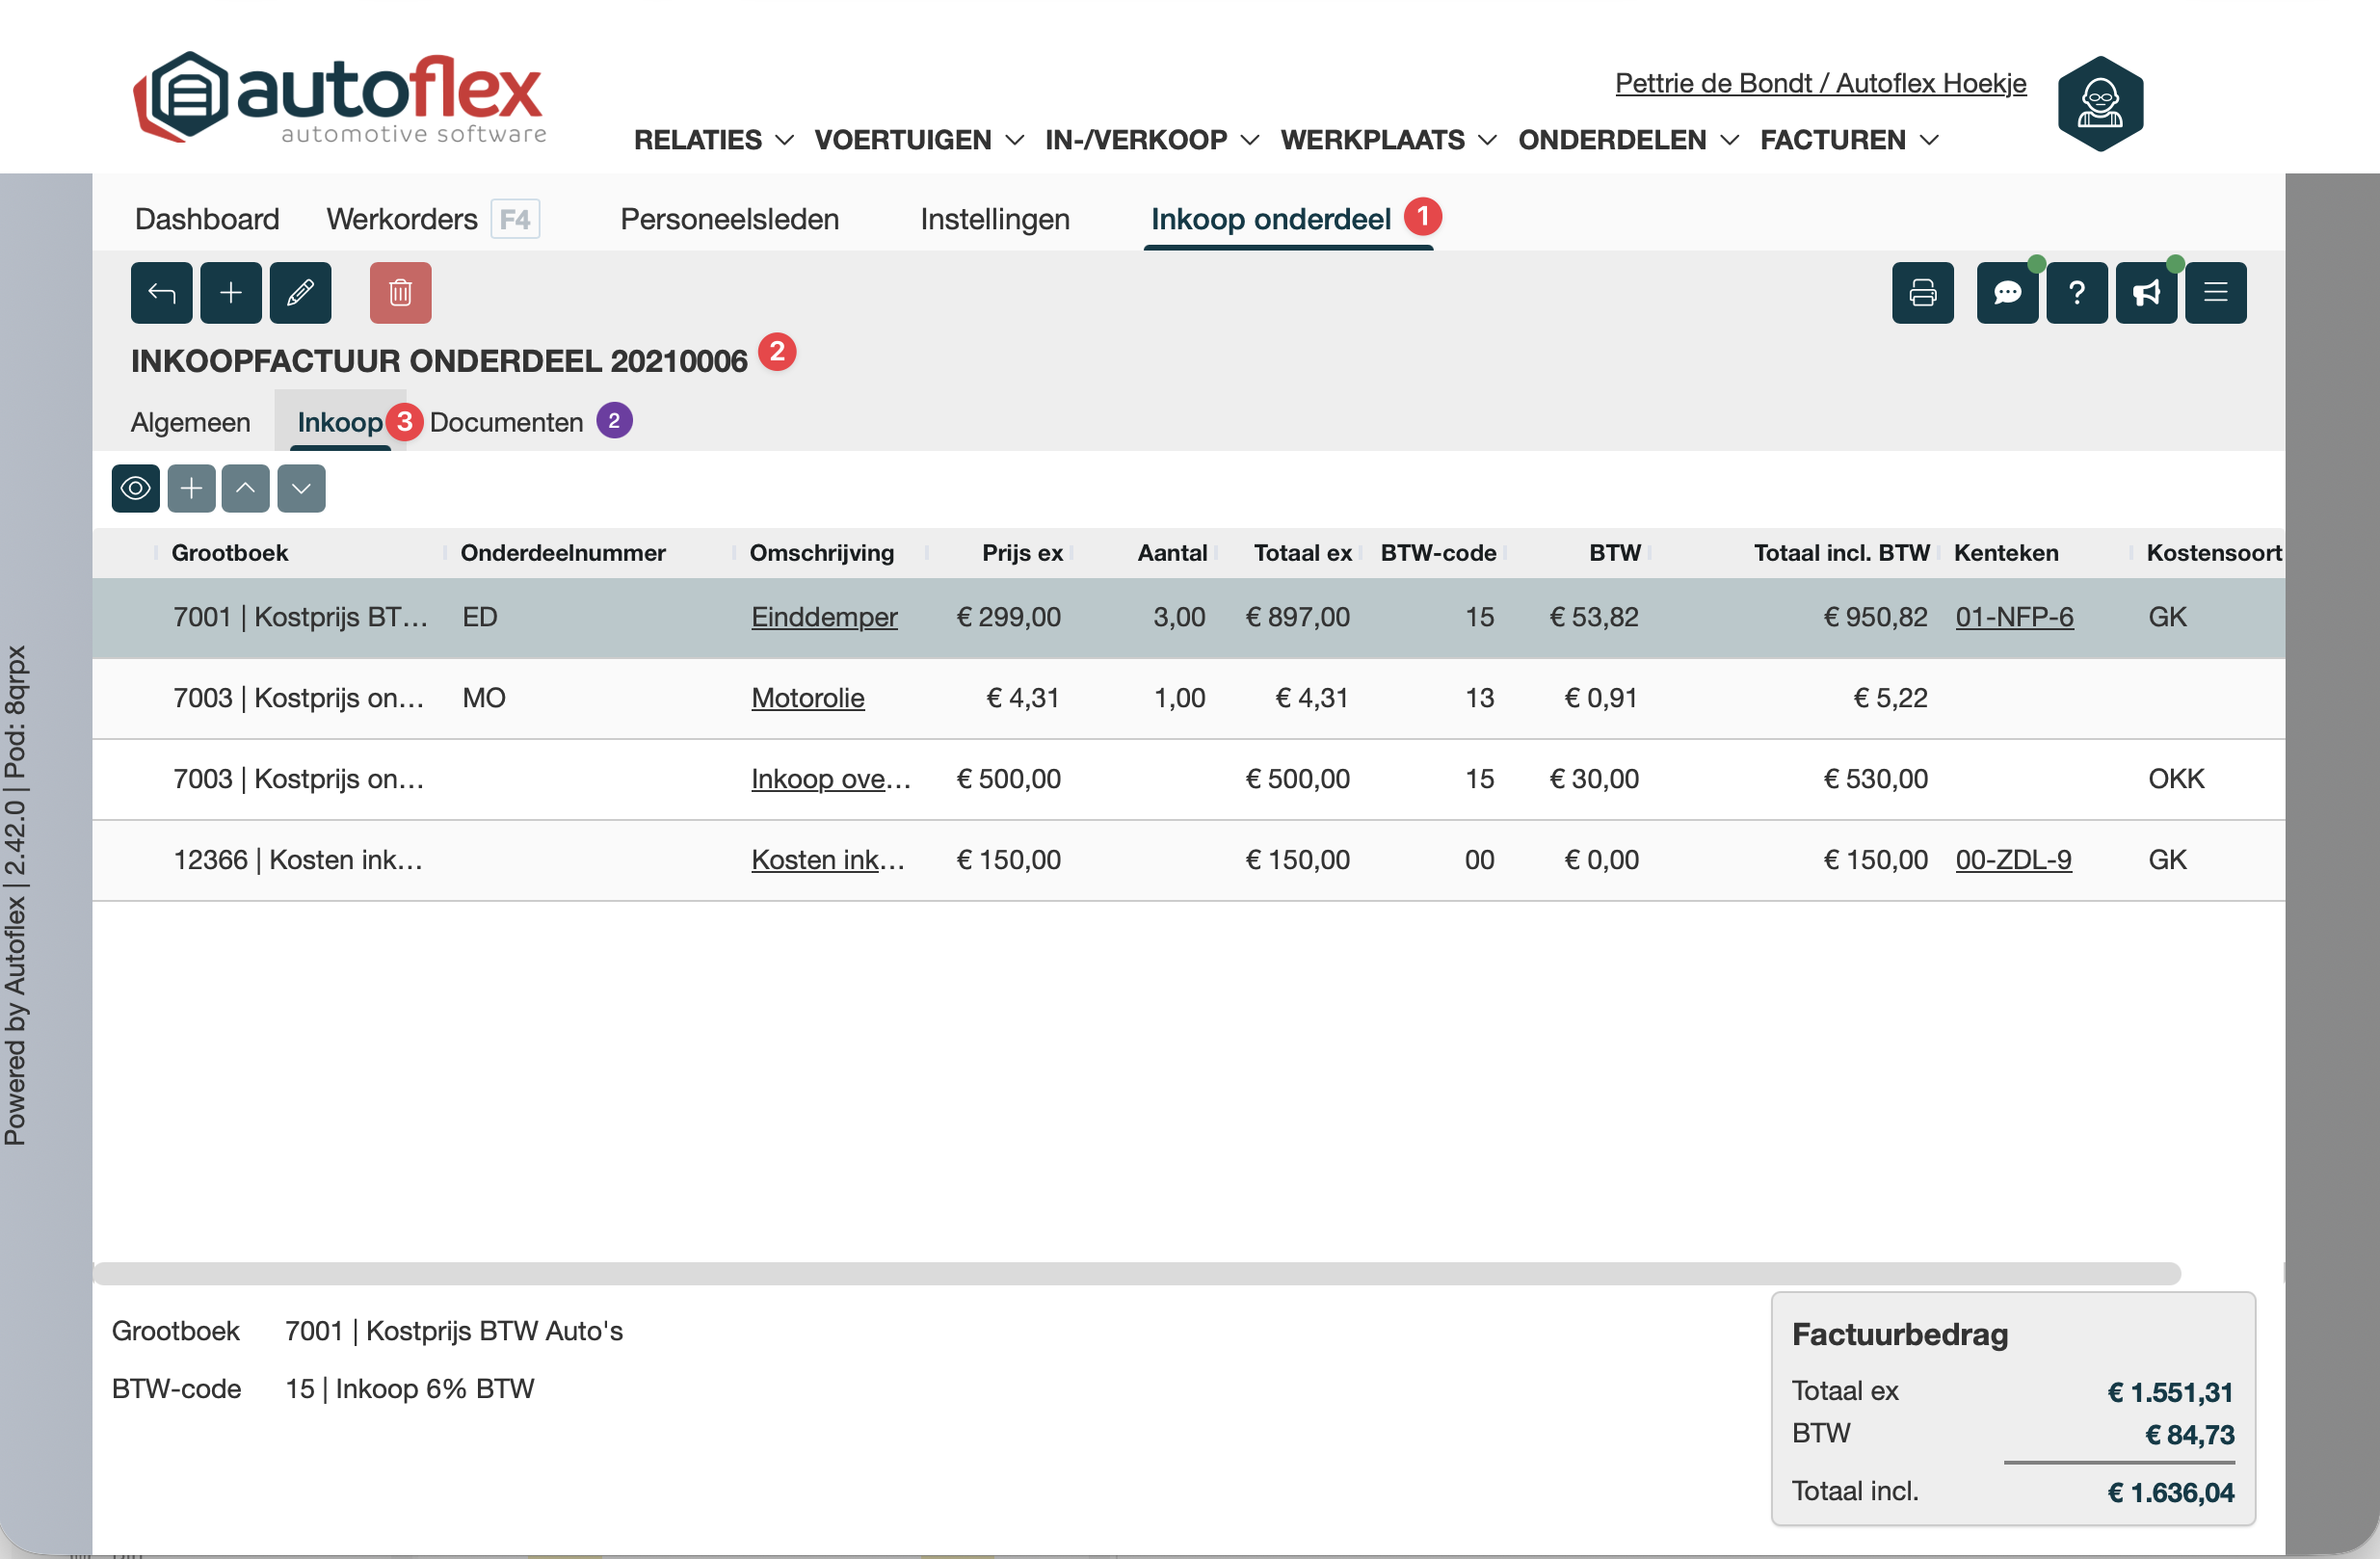Image resolution: width=2380 pixels, height=1559 pixels.
Task: Delete invoice with red trash icon
Action: tap(400, 293)
